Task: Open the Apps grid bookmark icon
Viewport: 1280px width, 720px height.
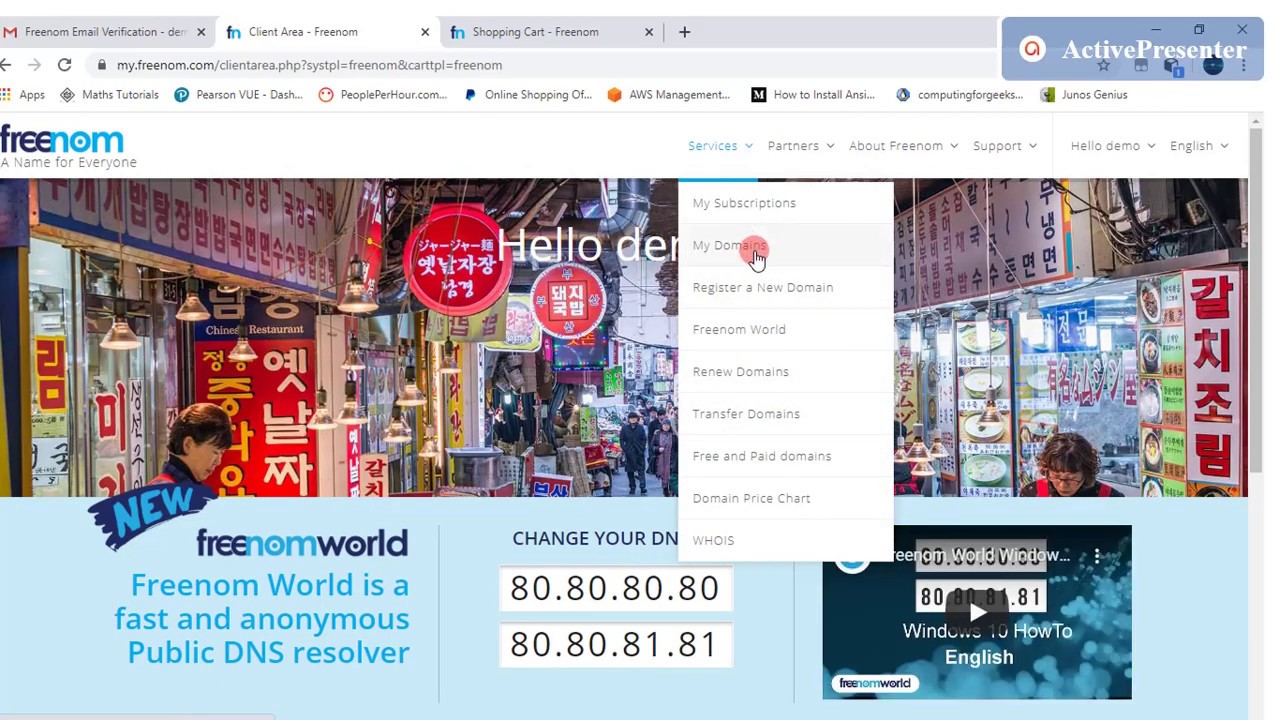Action: tap(7, 95)
